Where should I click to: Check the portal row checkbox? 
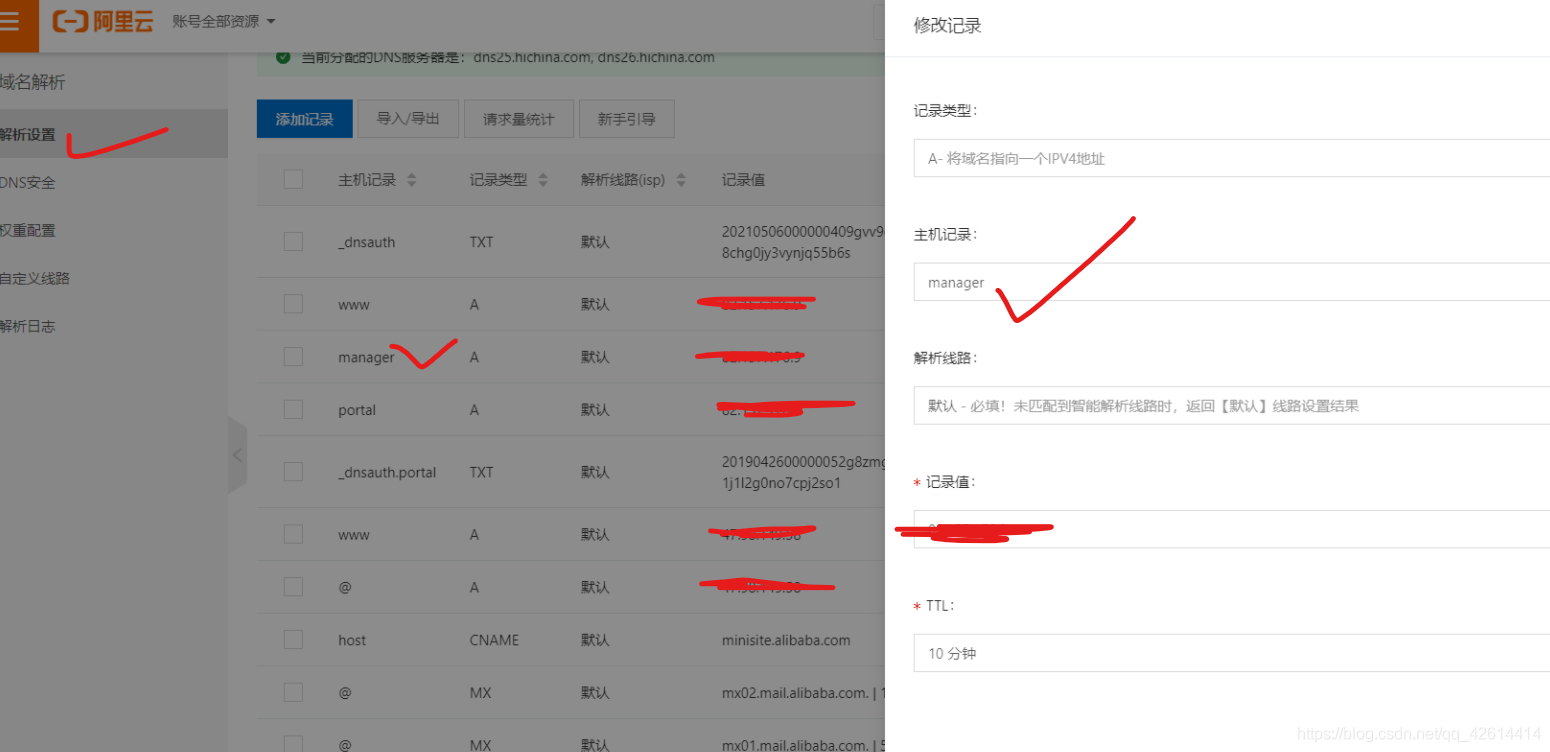coord(293,409)
